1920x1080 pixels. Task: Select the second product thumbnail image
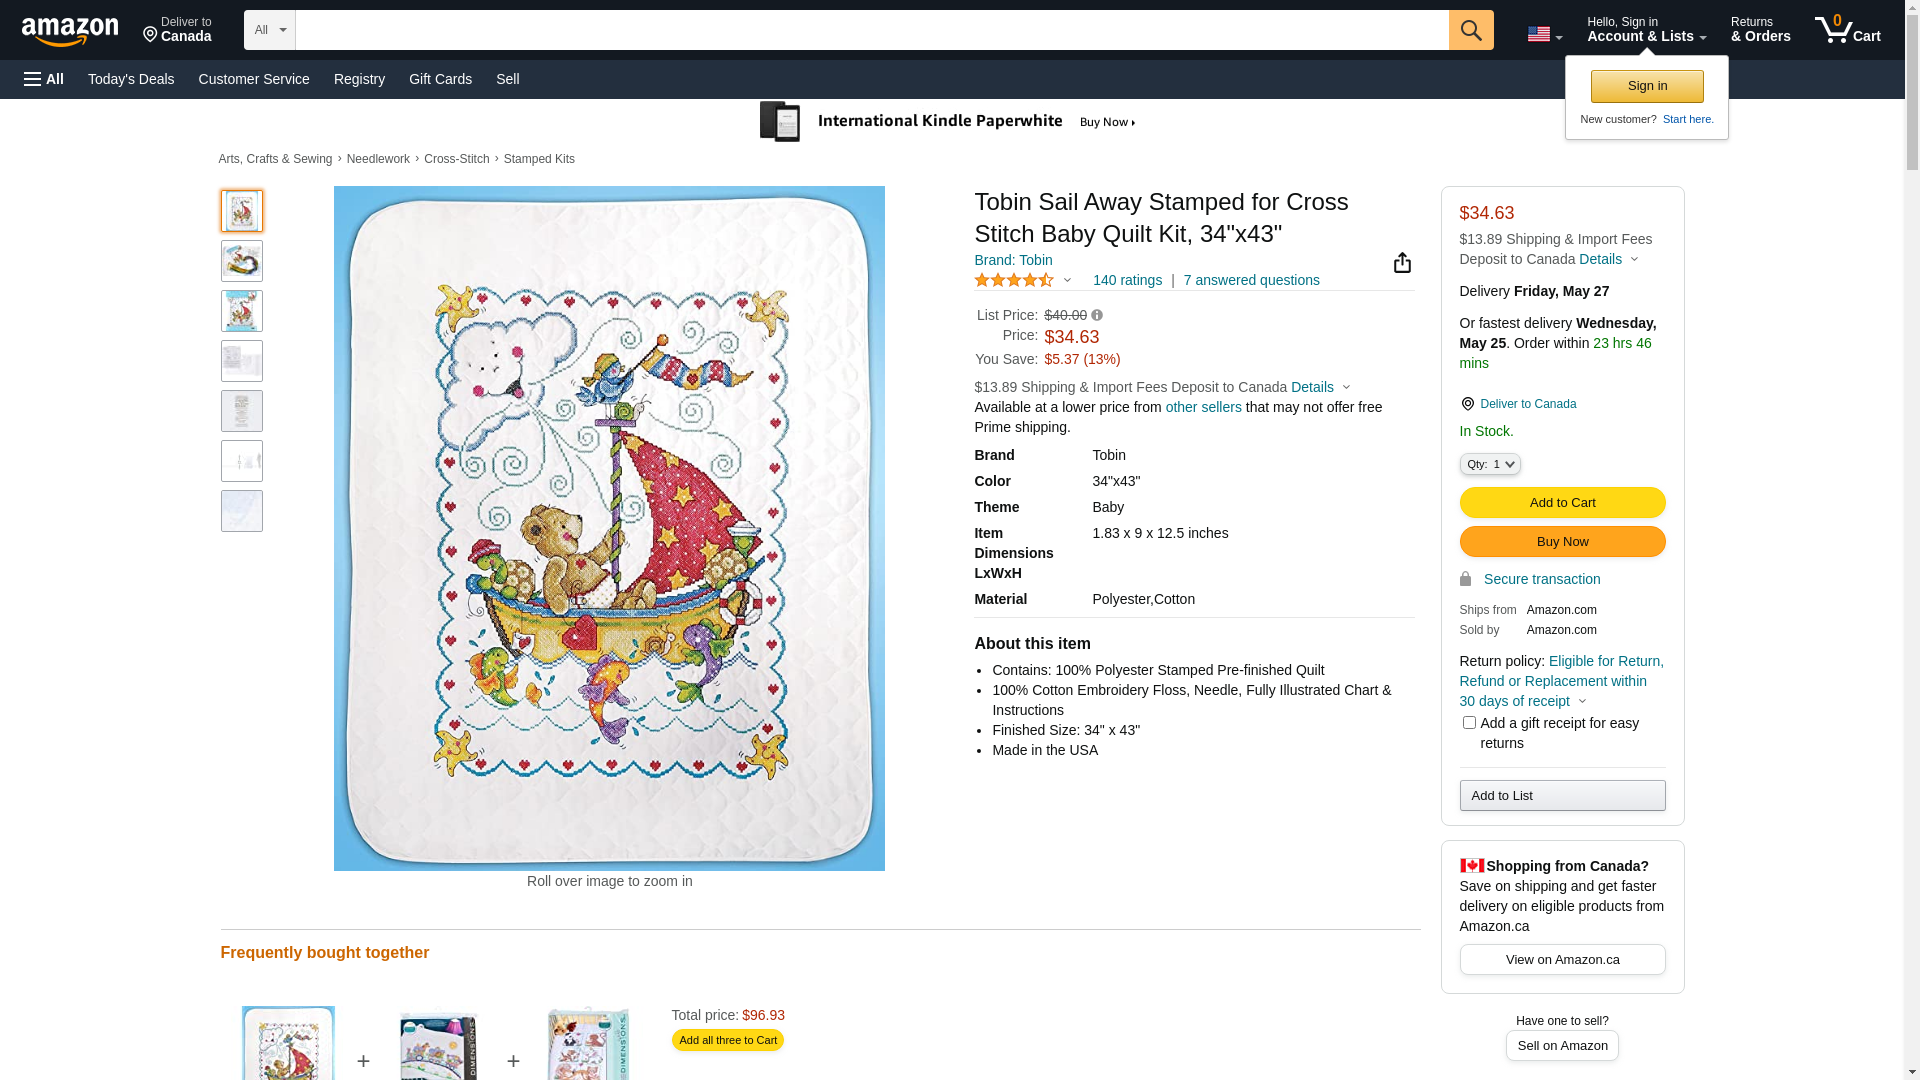point(242,261)
